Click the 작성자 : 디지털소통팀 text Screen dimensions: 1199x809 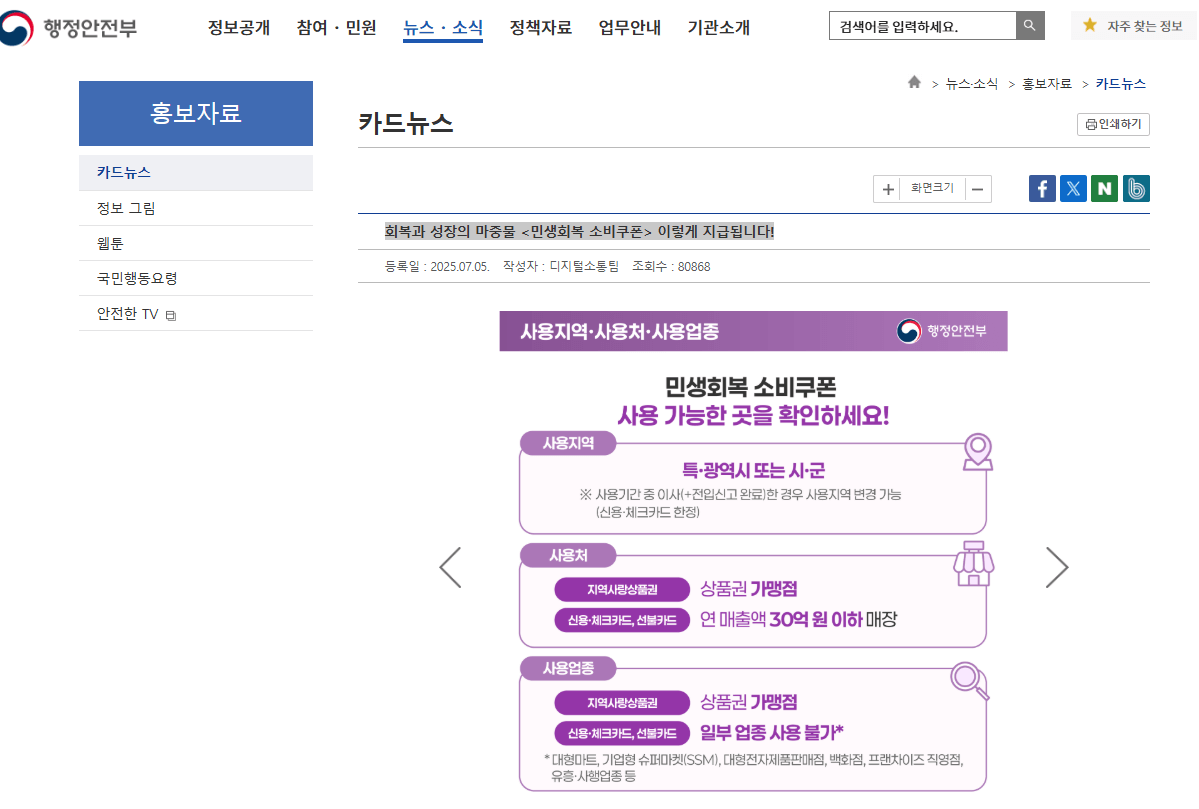(561, 266)
